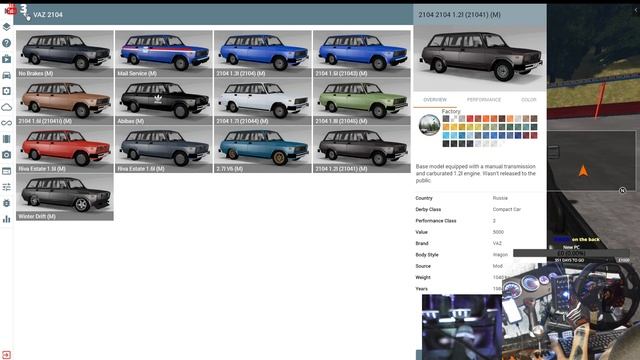Click the vehicle description paragraph text
The image size is (640, 360).
pos(476,173)
